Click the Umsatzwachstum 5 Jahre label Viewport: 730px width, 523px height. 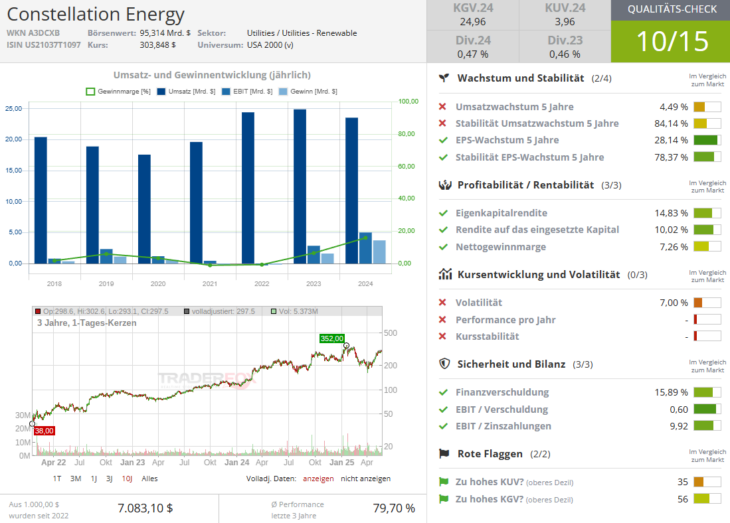click(x=514, y=107)
